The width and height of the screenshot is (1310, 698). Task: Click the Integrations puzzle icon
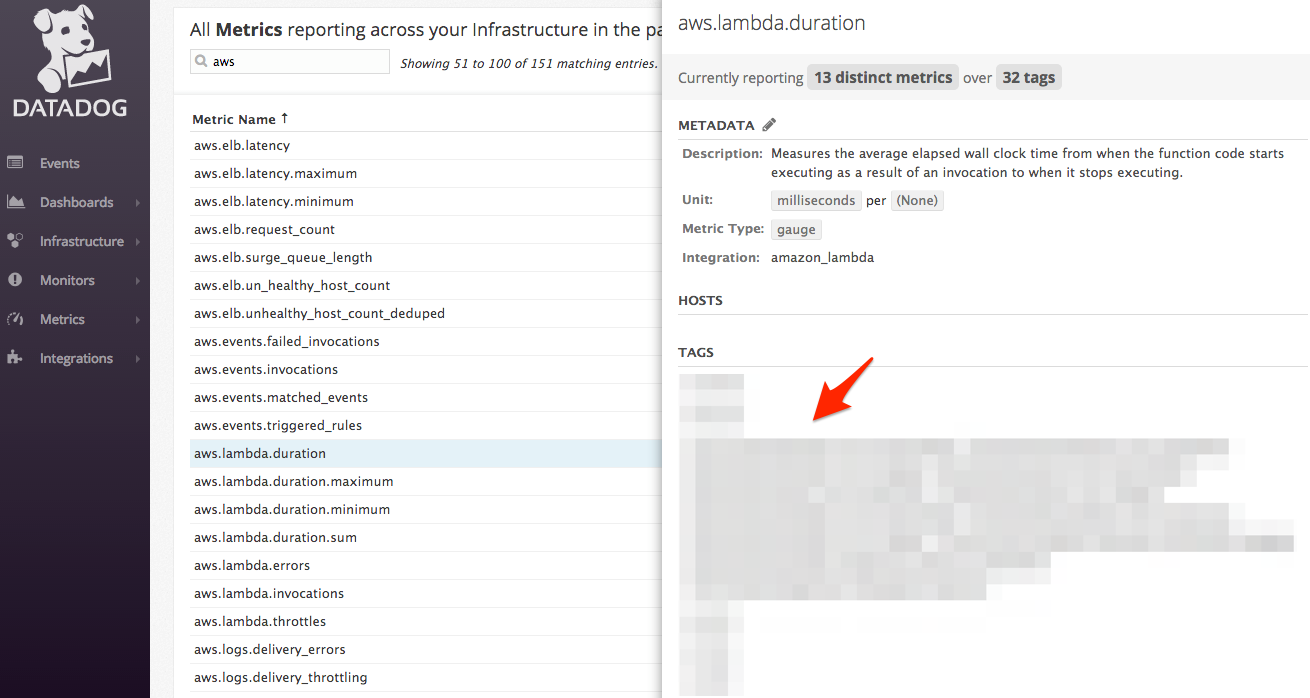click(x=15, y=358)
